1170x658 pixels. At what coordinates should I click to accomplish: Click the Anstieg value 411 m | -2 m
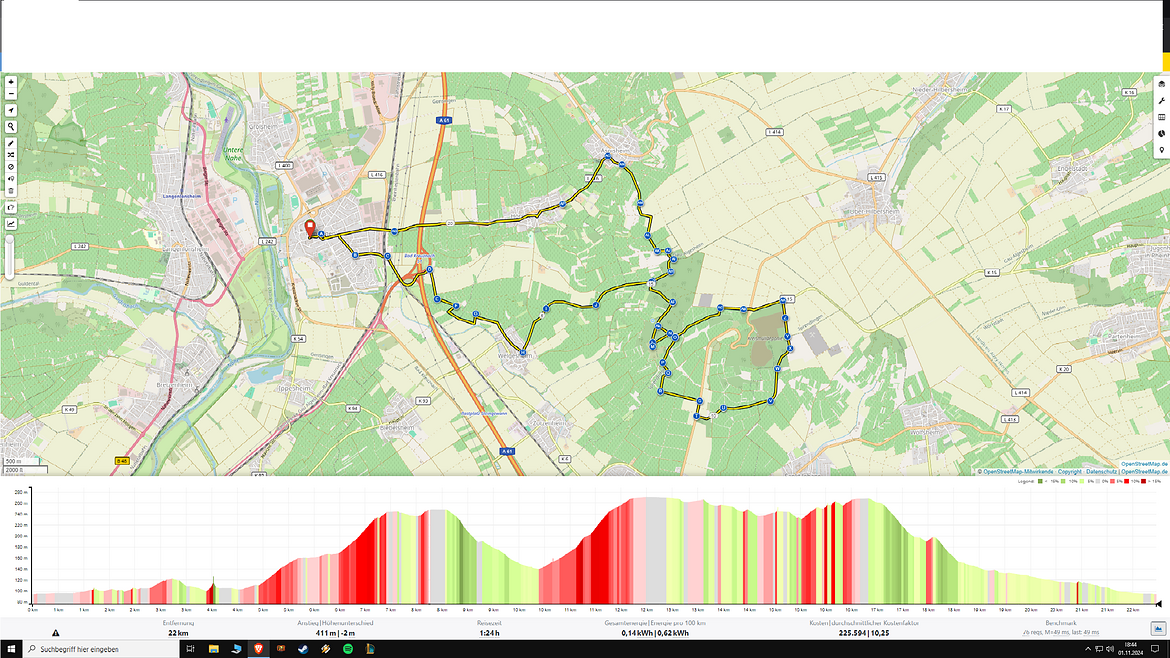tap(335, 633)
